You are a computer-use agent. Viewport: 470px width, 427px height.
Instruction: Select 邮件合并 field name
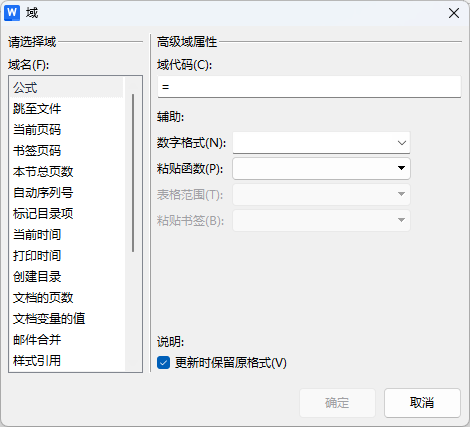tap(67, 340)
